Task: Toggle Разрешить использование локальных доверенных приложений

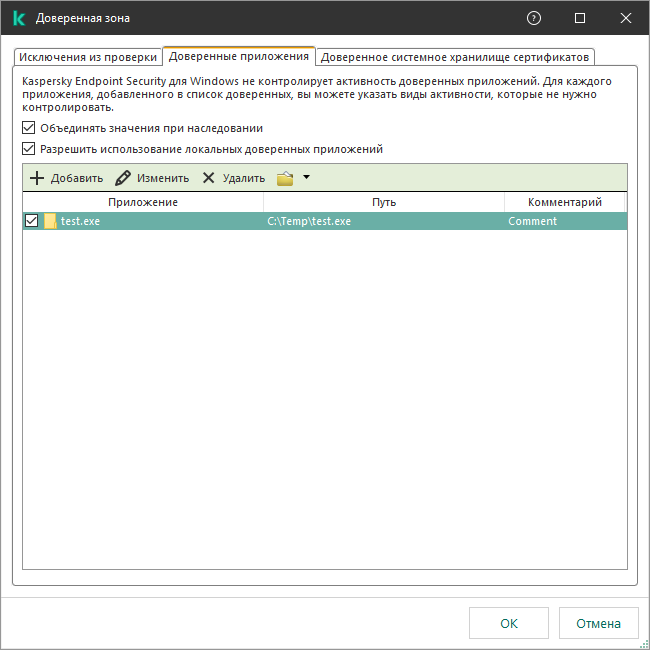Action: [28, 148]
